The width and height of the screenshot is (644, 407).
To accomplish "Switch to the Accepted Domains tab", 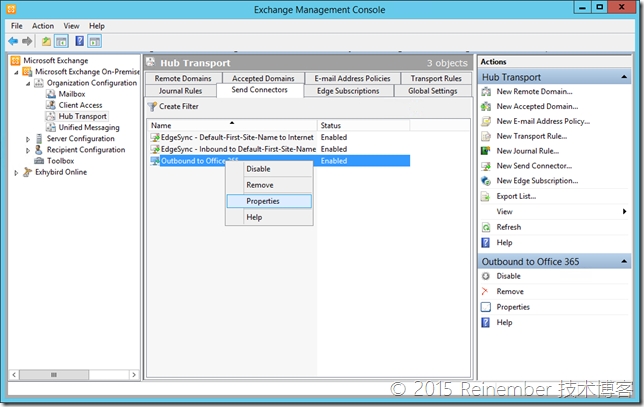I will (263, 78).
